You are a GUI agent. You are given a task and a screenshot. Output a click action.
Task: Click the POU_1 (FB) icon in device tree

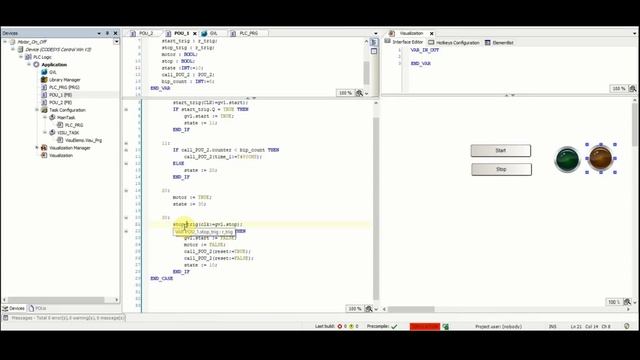44,95
